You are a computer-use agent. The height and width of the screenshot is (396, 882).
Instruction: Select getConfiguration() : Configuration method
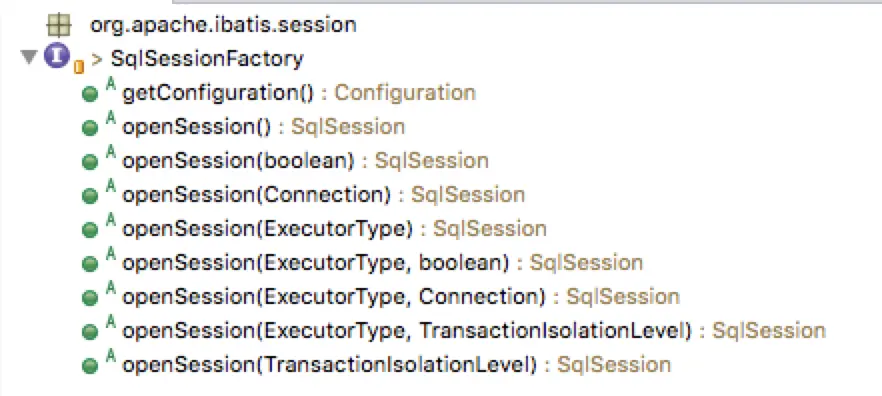click(x=299, y=93)
